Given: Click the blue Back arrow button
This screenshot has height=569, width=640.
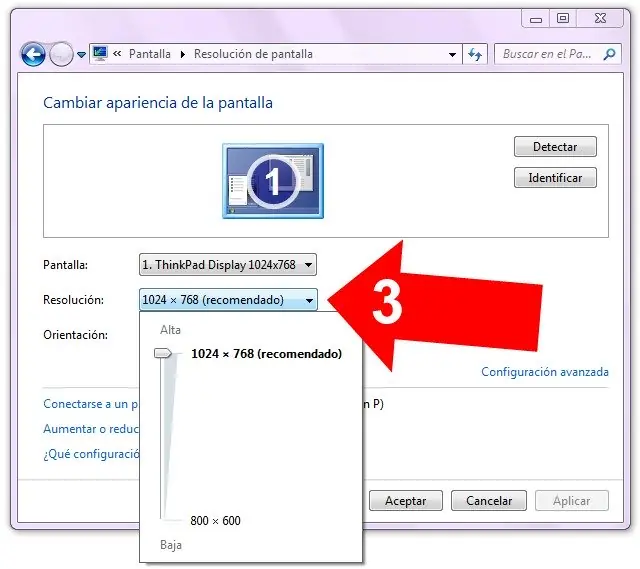Looking at the screenshot, I should (33, 54).
